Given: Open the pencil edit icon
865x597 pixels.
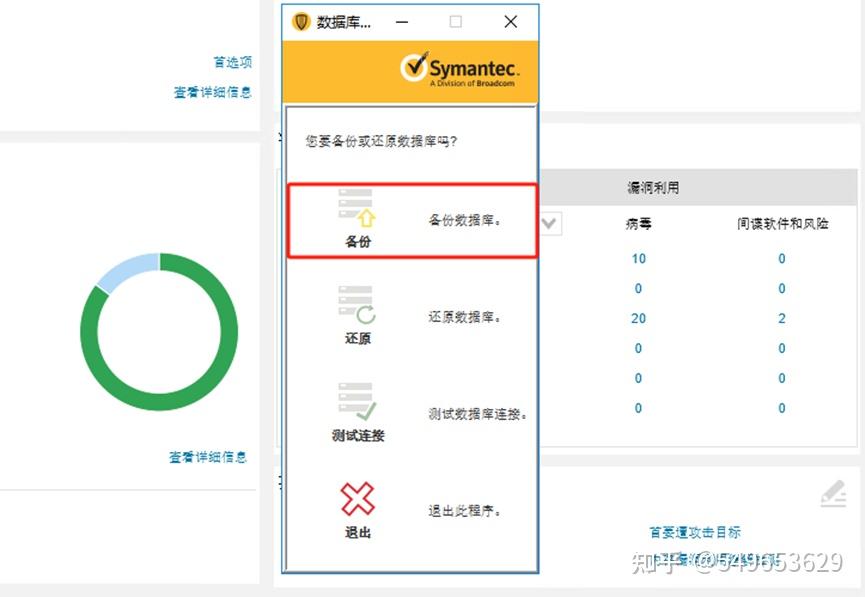Looking at the screenshot, I should tap(835, 492).
